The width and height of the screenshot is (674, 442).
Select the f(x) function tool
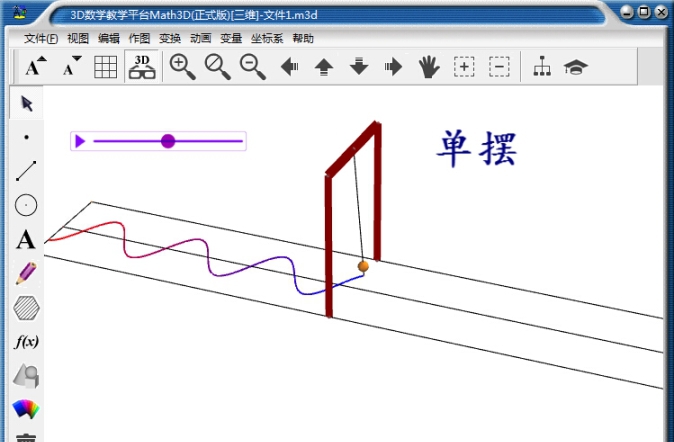tap(27, 342)
